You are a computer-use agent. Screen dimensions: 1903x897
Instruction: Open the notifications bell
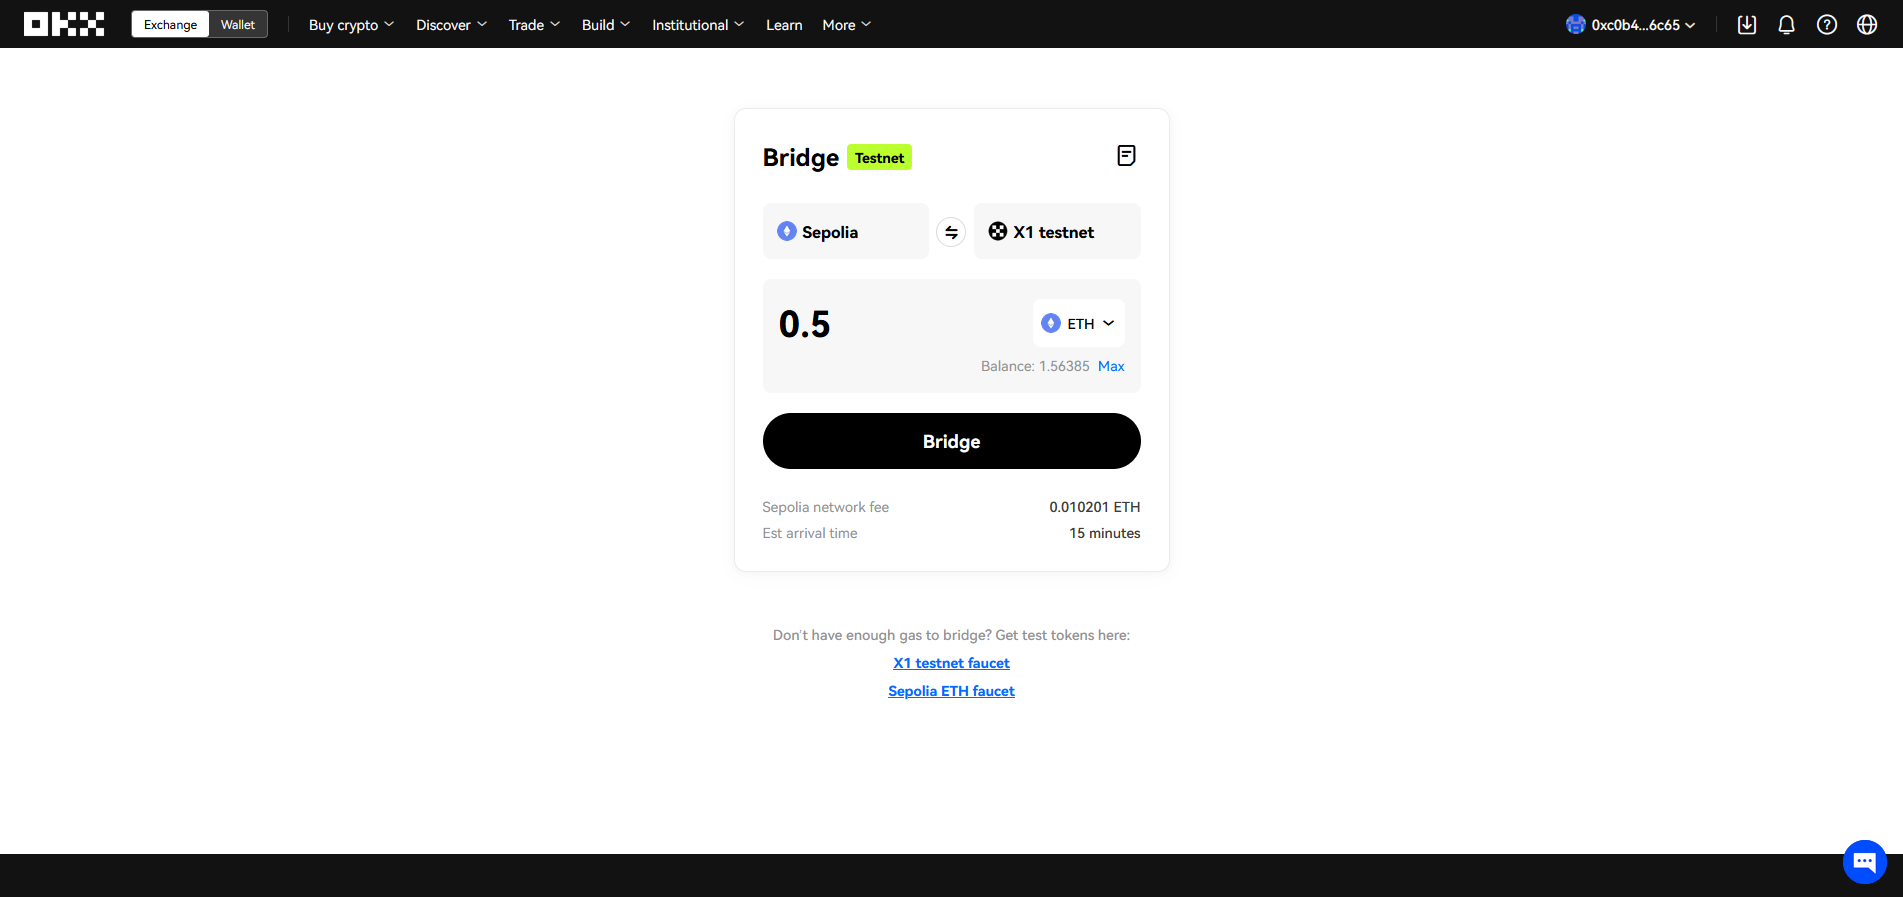(x=1786, y=25)
